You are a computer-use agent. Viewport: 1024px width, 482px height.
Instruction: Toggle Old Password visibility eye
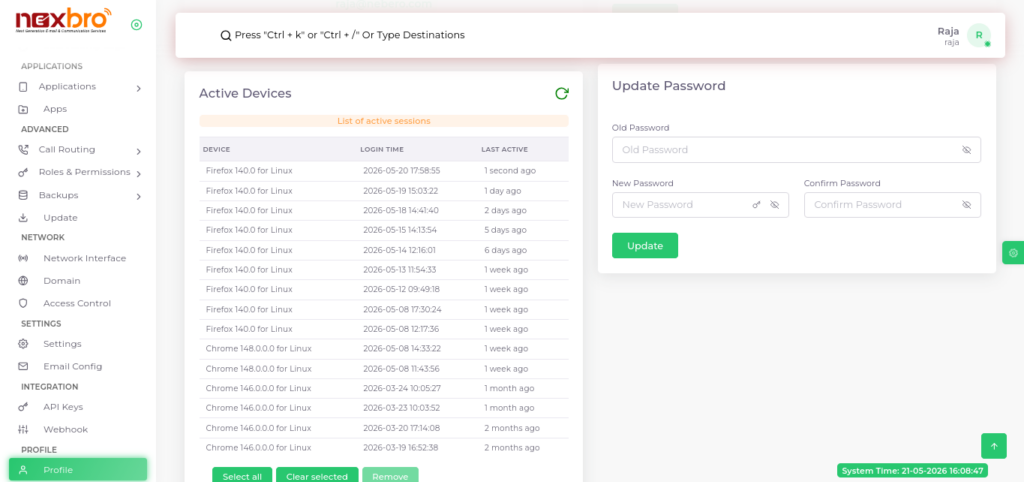pos(967,150)
